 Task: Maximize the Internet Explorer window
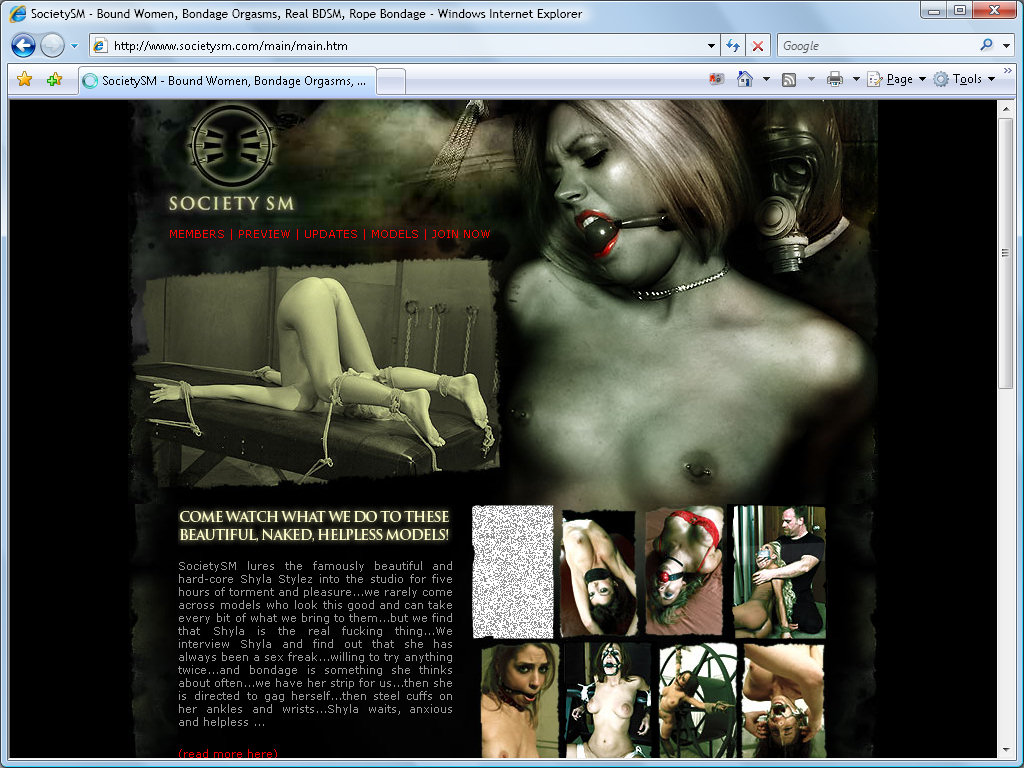[x=959, y=10]
